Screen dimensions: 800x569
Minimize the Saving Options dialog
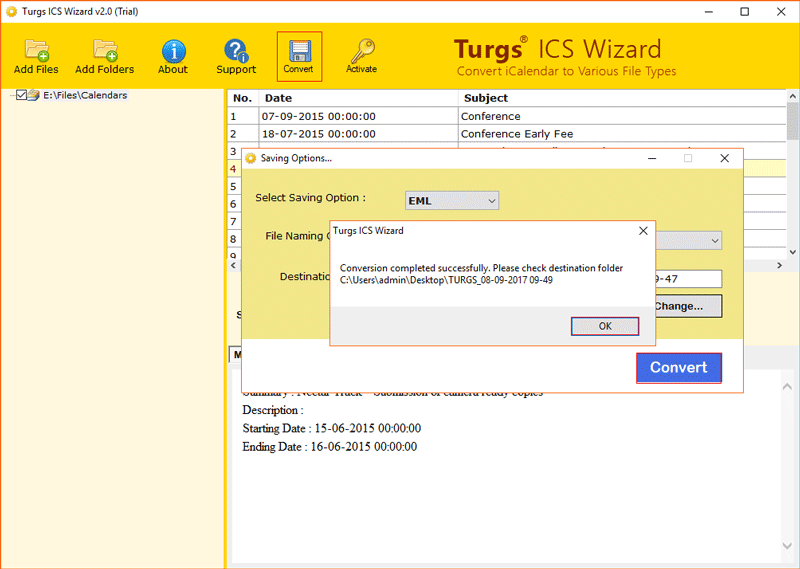pyautogui.click(x=652, y=158)
